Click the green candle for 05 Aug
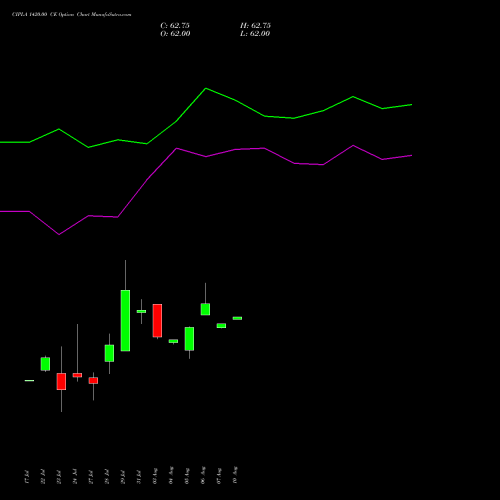Screen dimensions: 500x500 click(x=189, y=339)
